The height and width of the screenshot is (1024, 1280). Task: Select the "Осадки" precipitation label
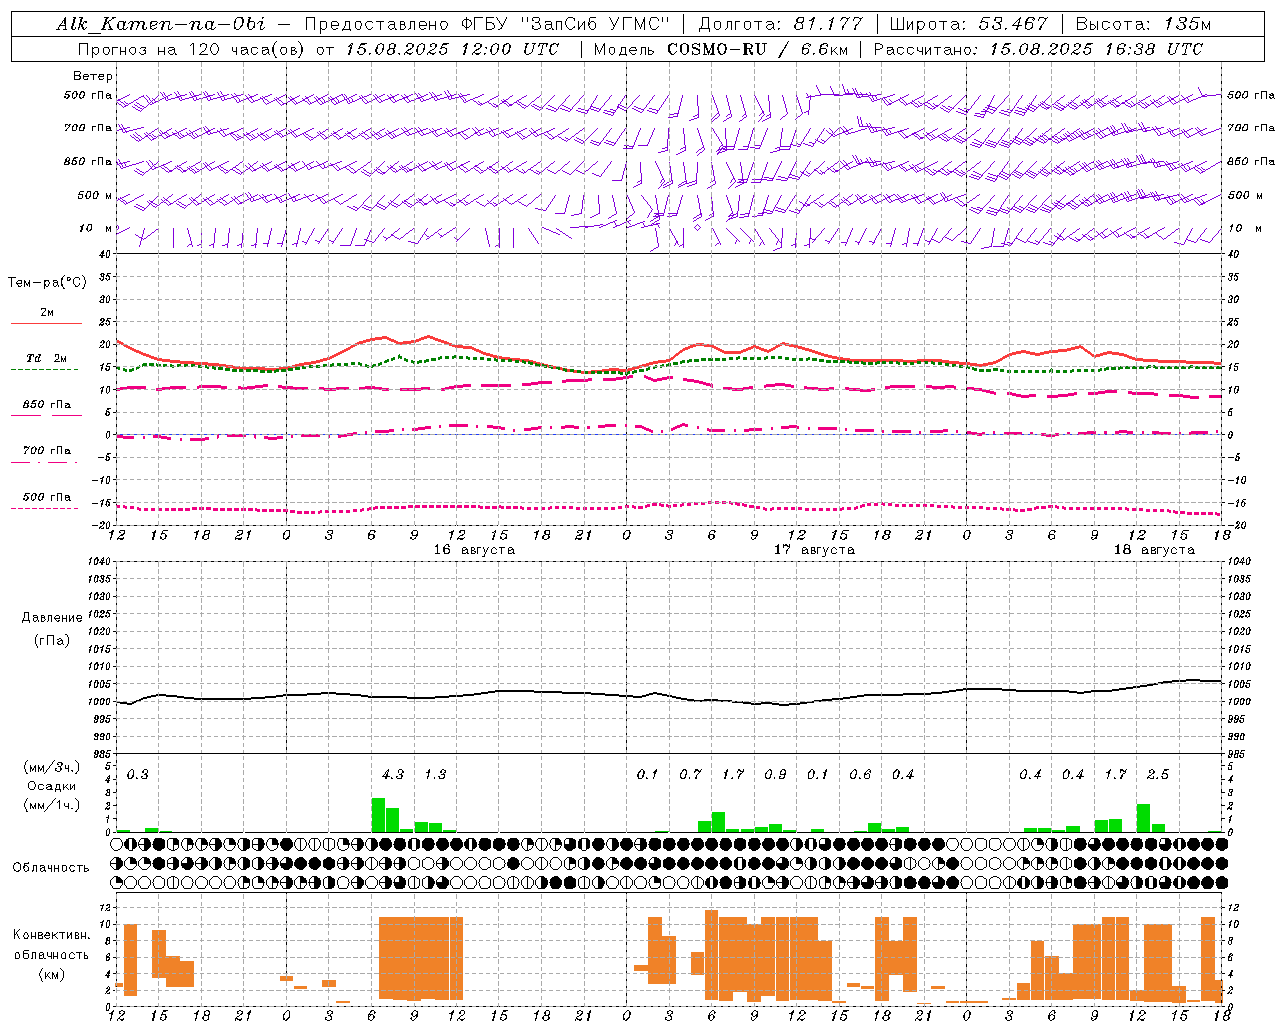51,786
